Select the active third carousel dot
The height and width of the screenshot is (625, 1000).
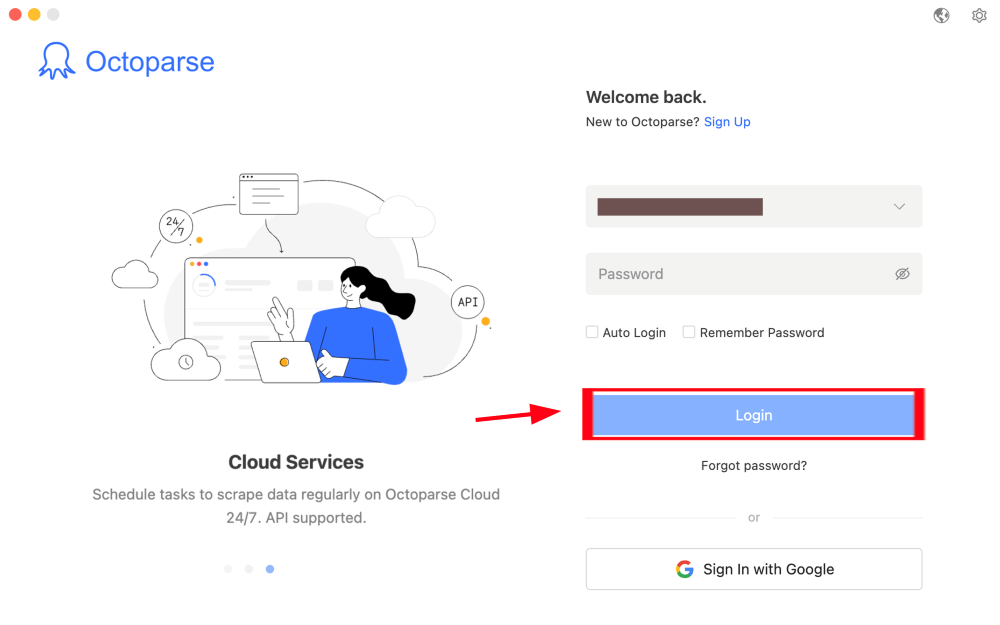click(270, 569)
